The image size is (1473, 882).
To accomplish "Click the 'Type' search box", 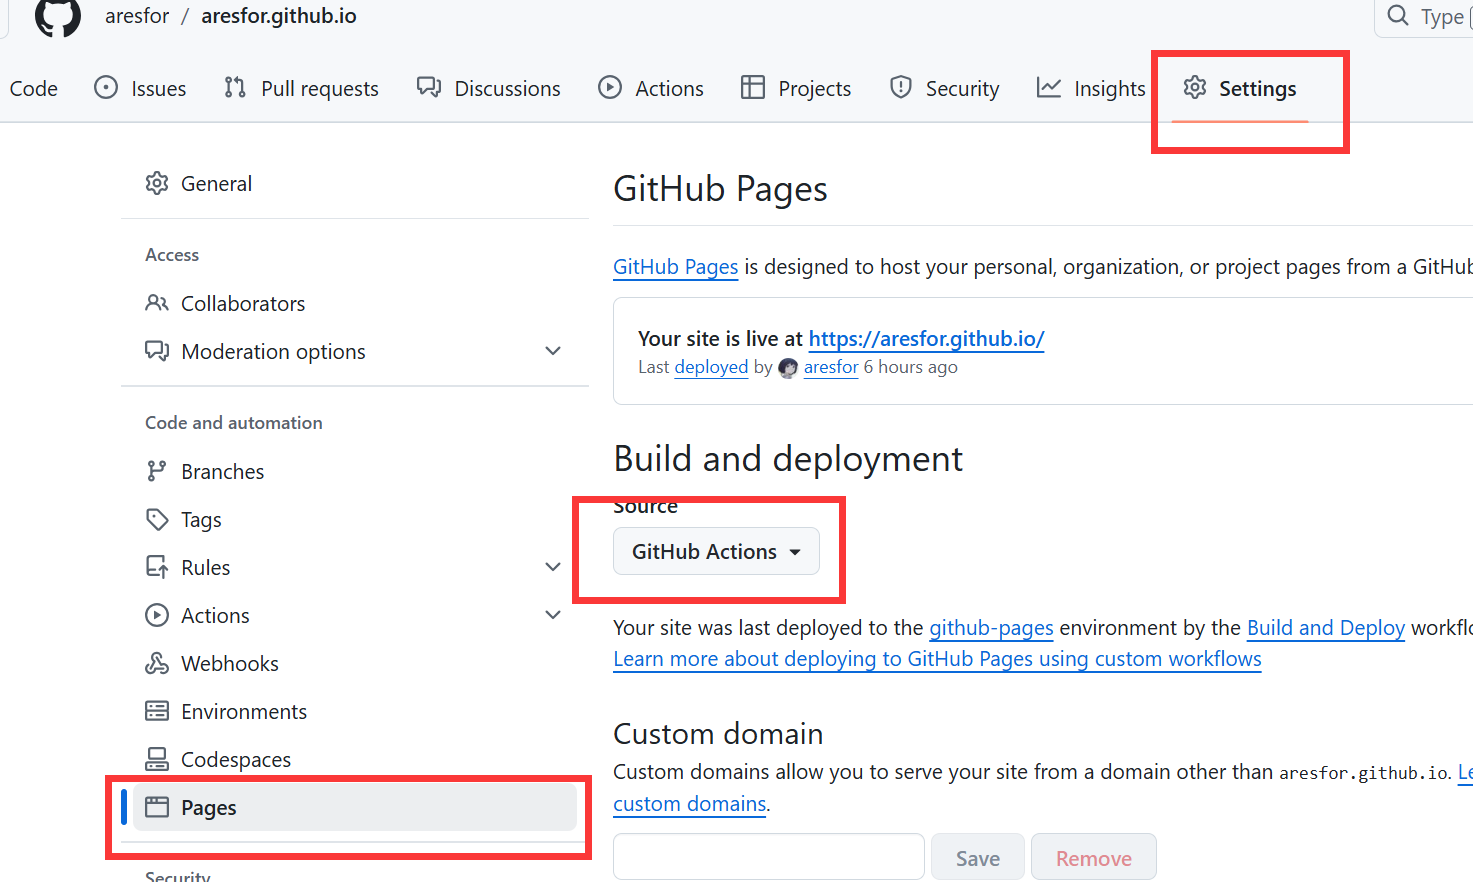I will click(x=1424, y=17).
